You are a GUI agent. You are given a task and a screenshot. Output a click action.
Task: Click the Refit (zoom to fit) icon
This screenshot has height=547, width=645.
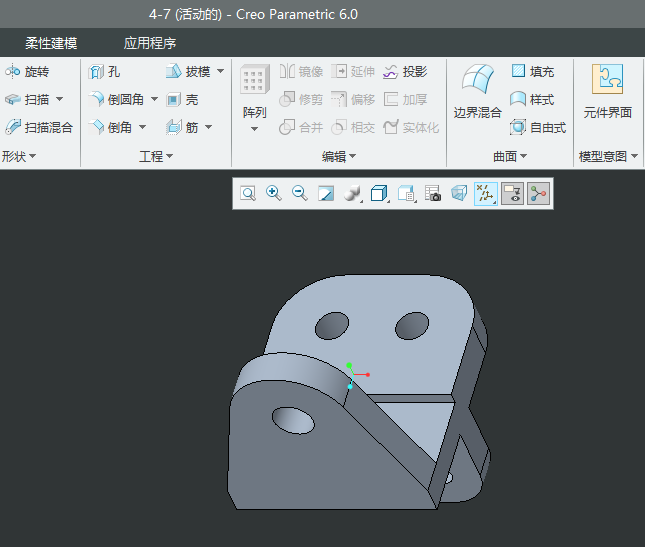coord(248,193)
